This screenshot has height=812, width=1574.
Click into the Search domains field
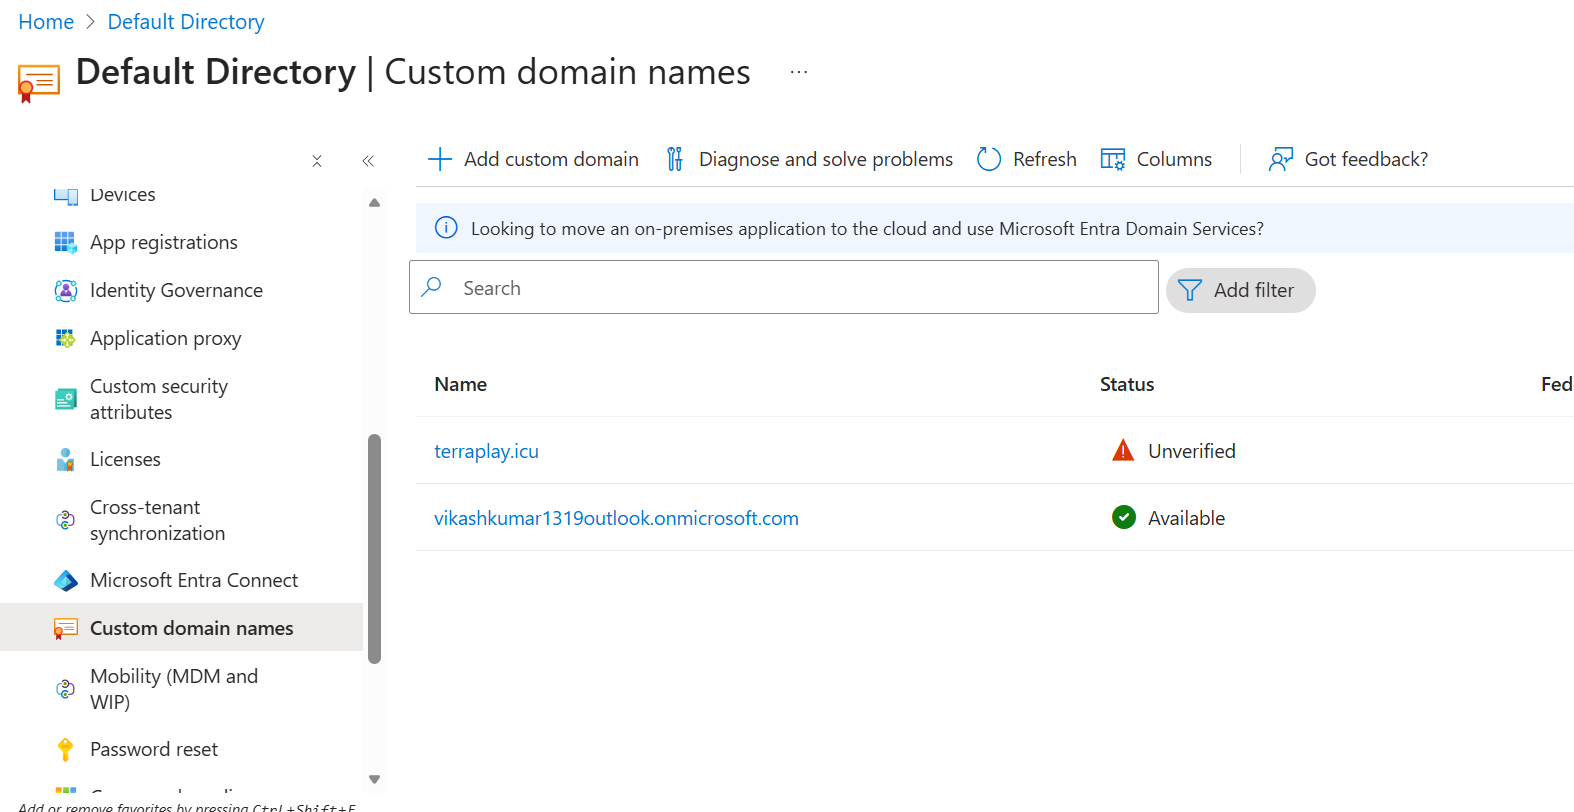784,287
